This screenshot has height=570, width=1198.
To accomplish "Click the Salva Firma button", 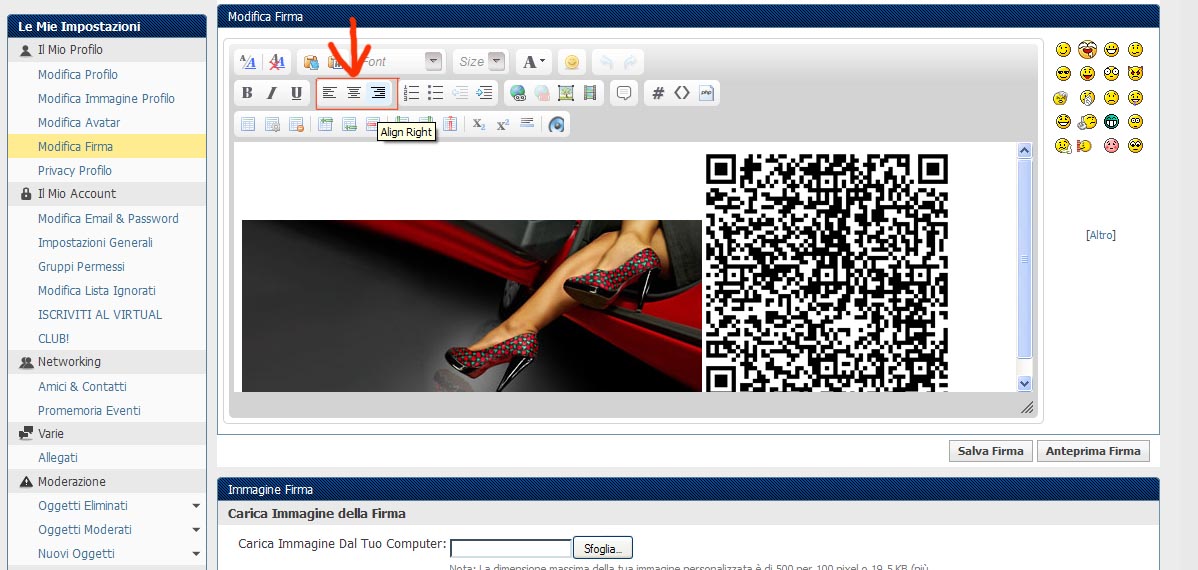I will (990, 451).
